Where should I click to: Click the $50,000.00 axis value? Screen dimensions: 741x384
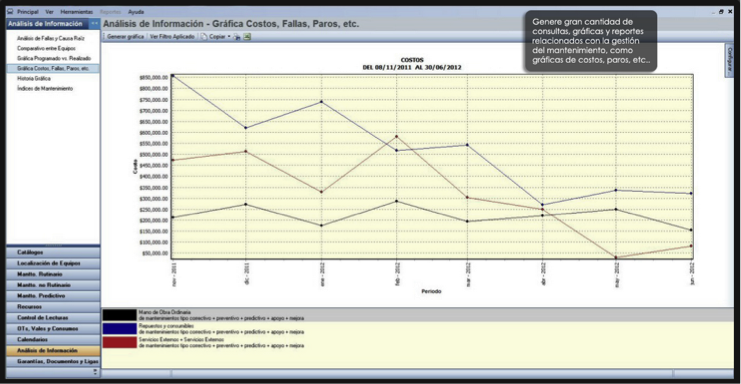[x=155, y=253]
